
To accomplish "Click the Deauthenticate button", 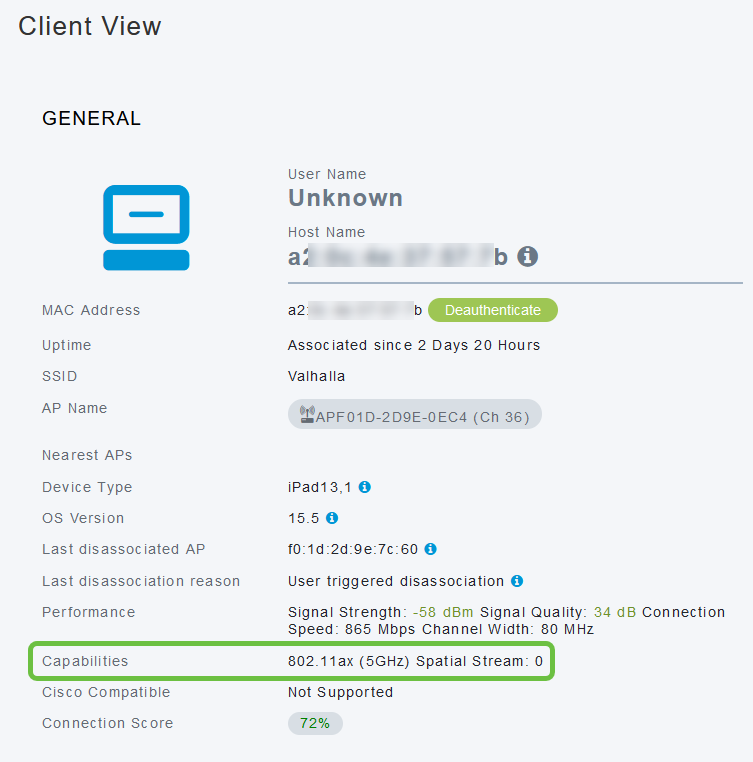I will point(492,310).
